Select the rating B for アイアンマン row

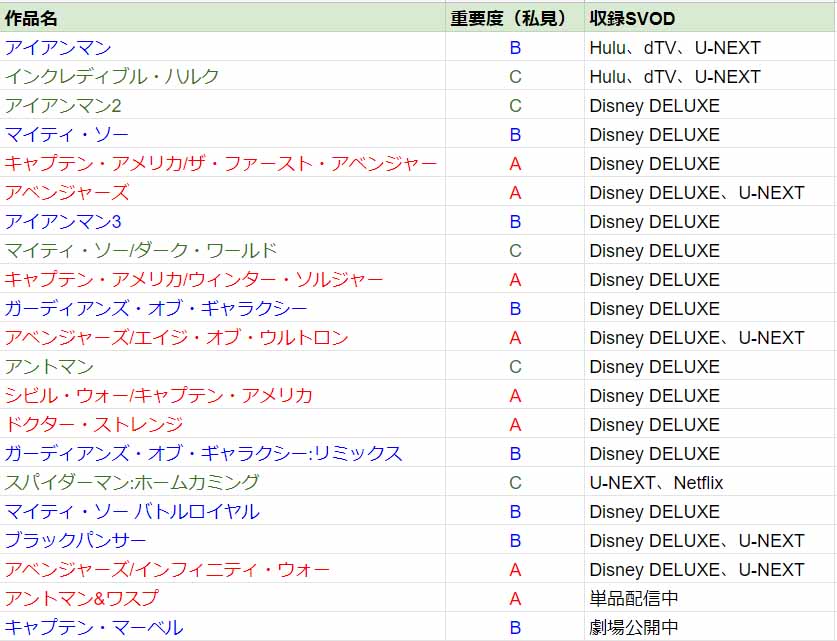pos(515,48)
